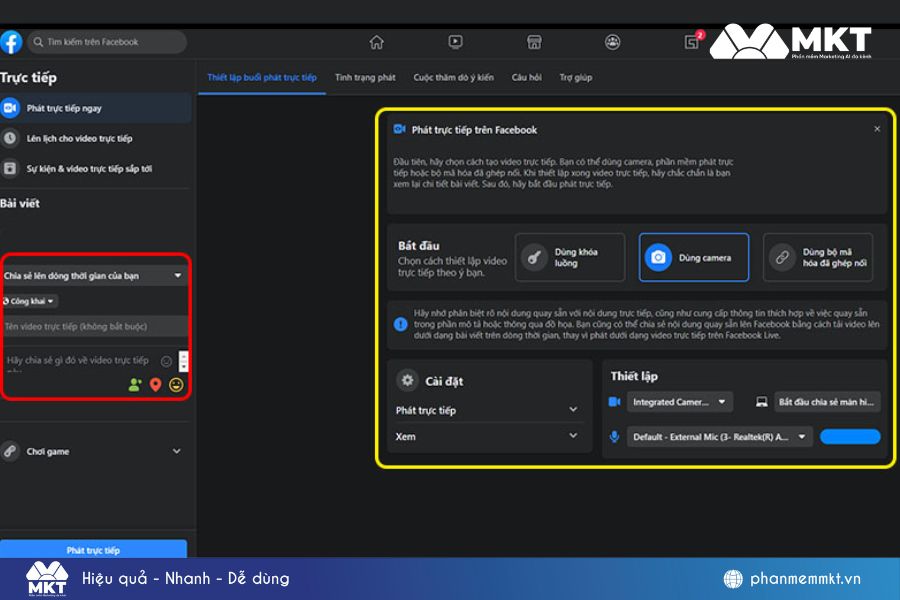Close the Phát trực tiếp trên Facebook panel

[877, 129]
